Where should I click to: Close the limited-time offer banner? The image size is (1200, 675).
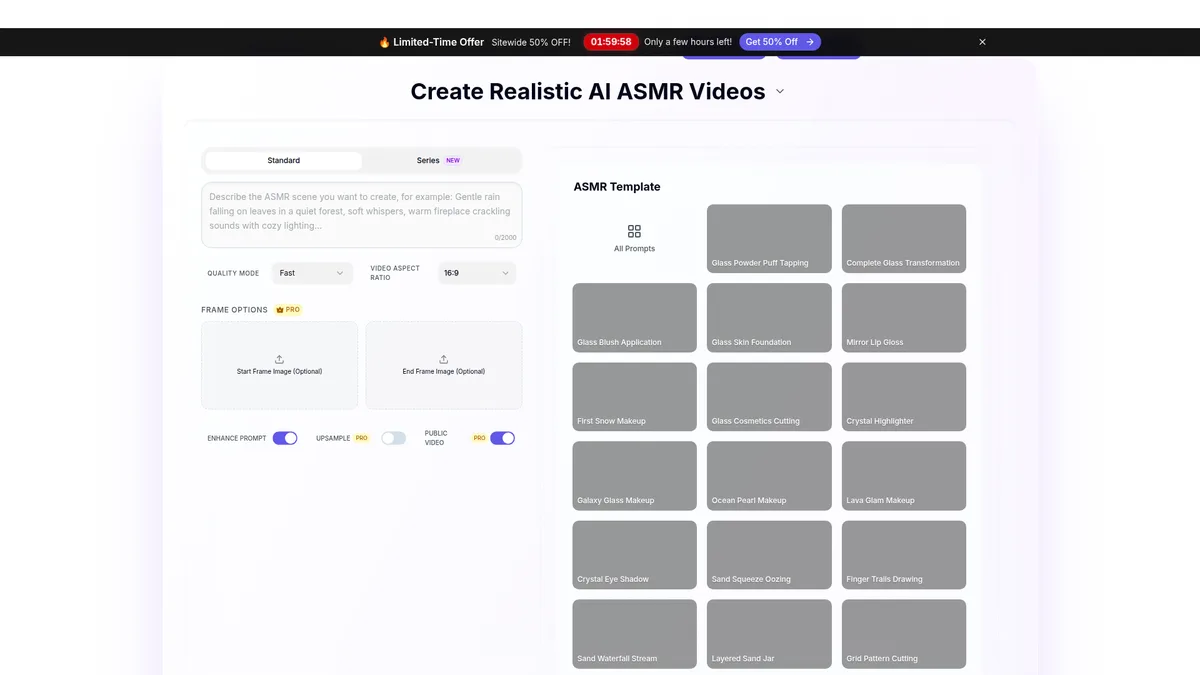pyautogui.click(x=982, y=42)
